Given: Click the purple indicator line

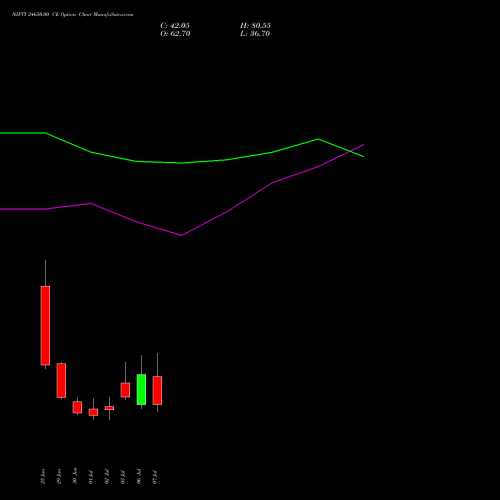Looking at the screenshot, I should point(182,235).
